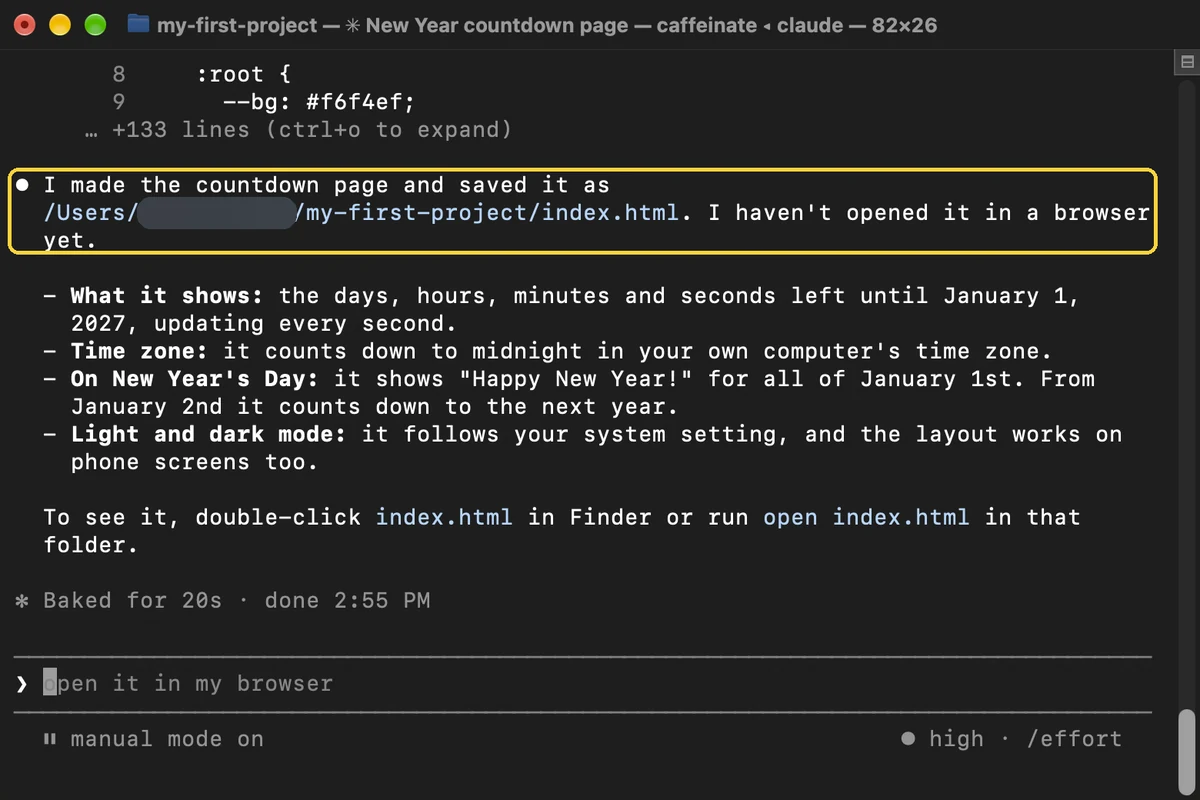Click the "my-first-project" title bar name
The height and width of the screenshot is (800, 1200).
237,25
